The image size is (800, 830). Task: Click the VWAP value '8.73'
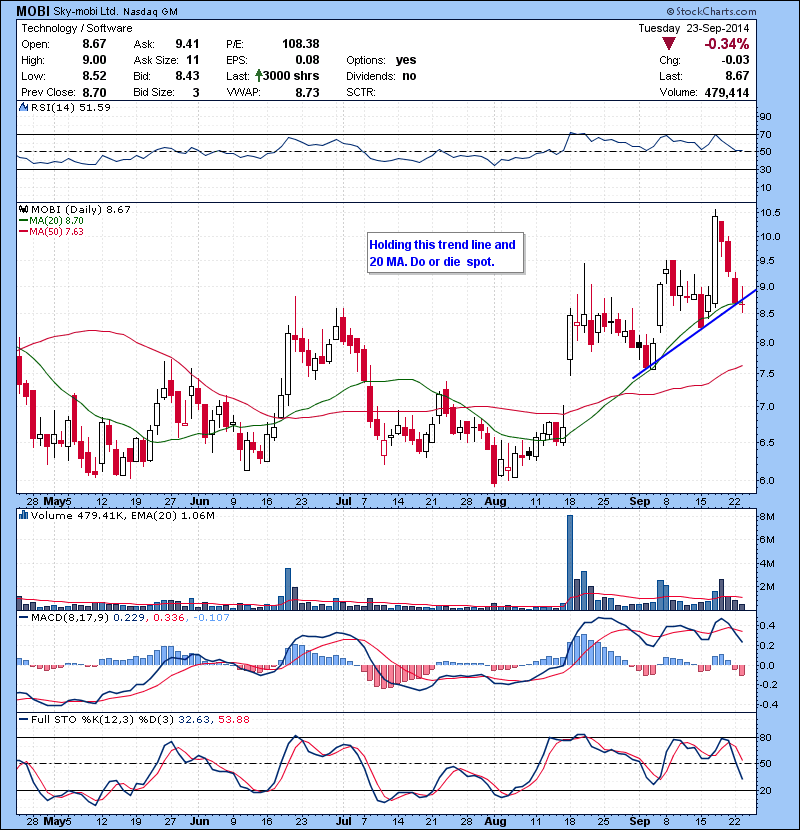click(x=308, y=93)
